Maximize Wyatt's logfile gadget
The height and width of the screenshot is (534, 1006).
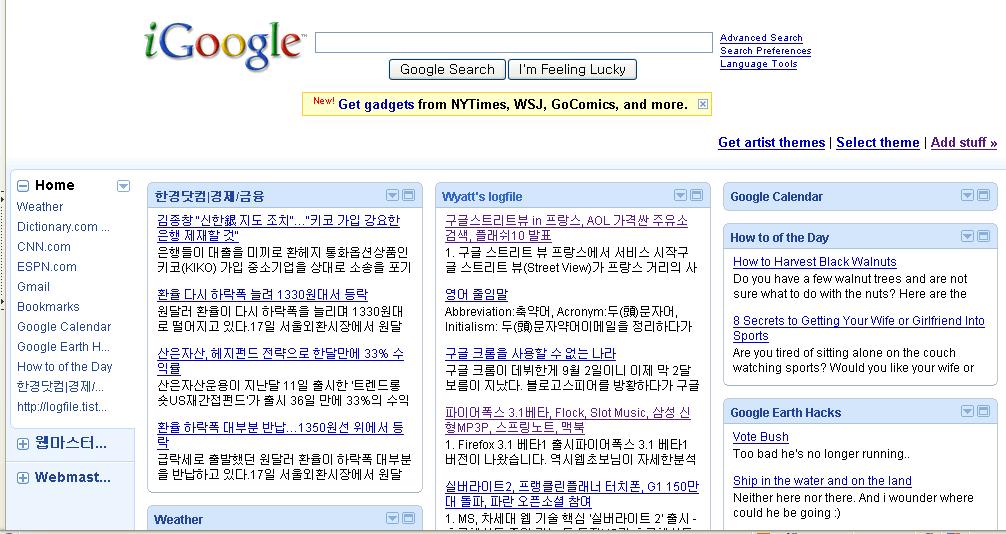click(x=696, y=195)
